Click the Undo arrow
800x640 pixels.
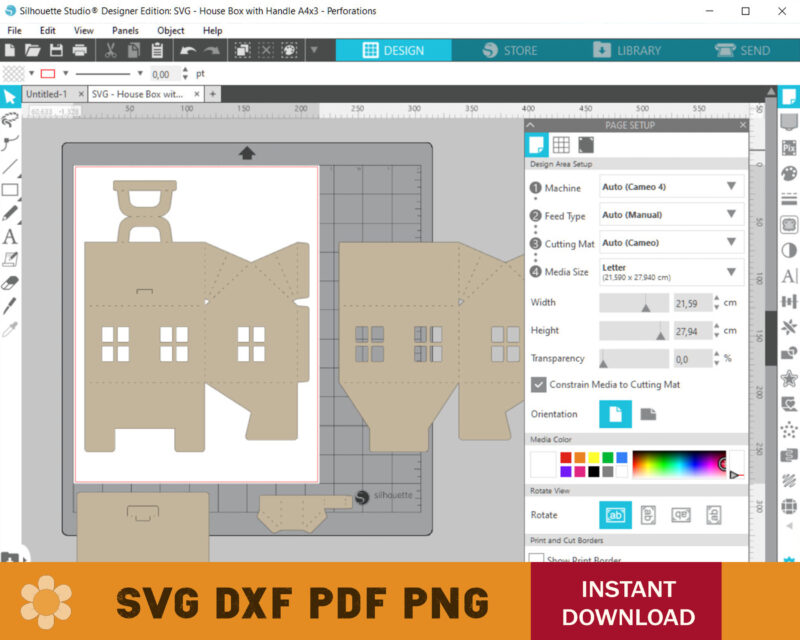pos(188,50)
